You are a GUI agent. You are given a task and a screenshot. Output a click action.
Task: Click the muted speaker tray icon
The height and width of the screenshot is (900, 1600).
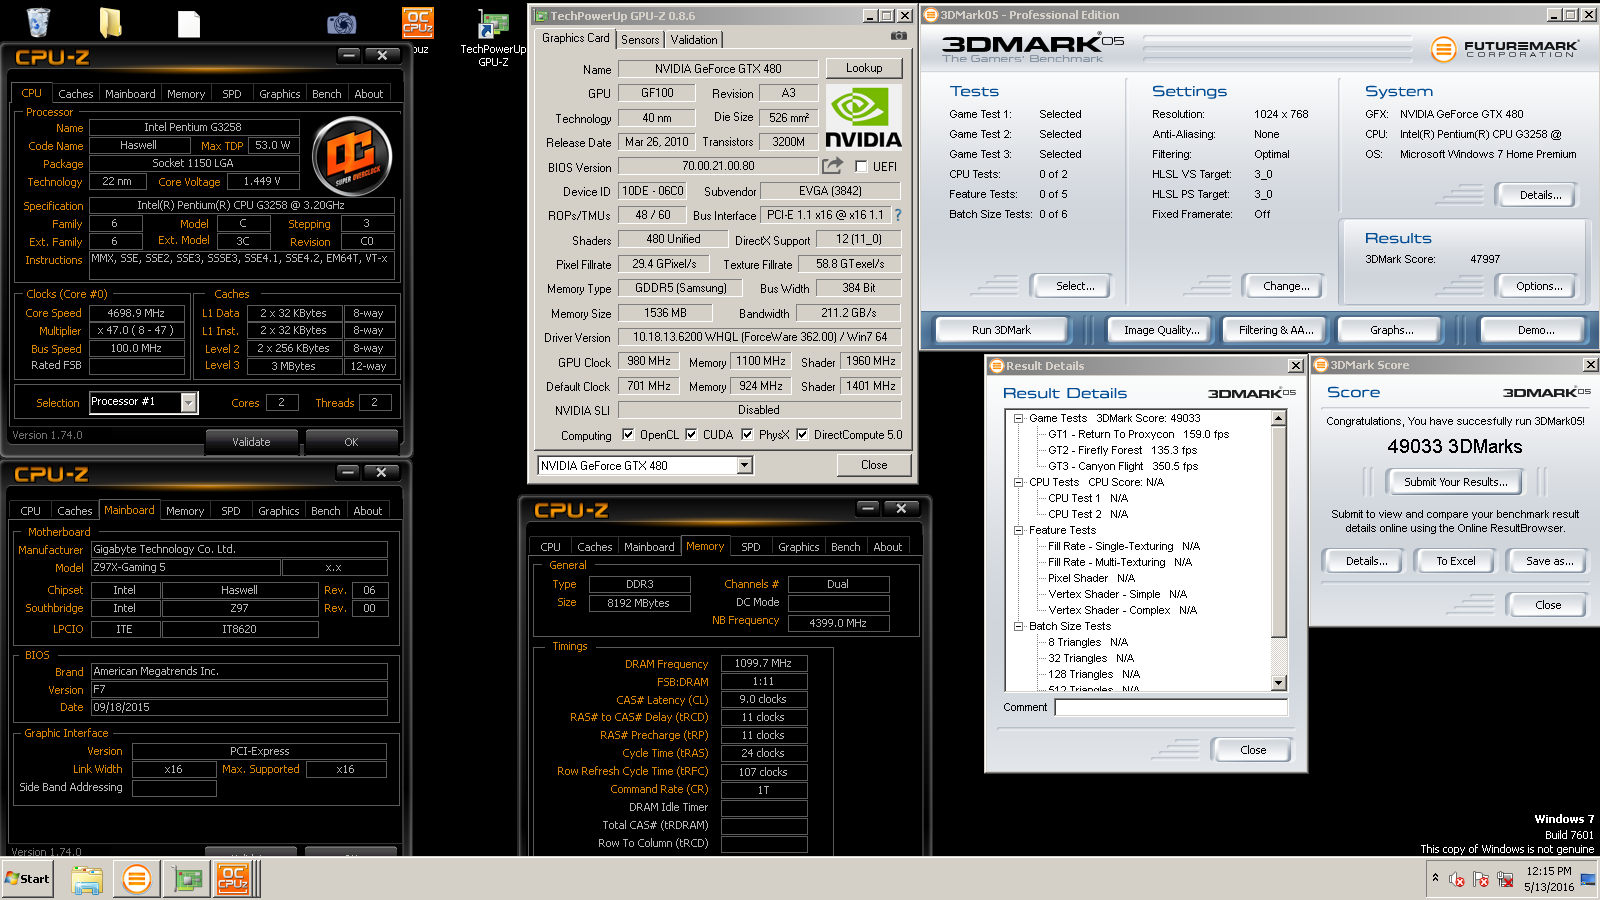pos(1457,880)
